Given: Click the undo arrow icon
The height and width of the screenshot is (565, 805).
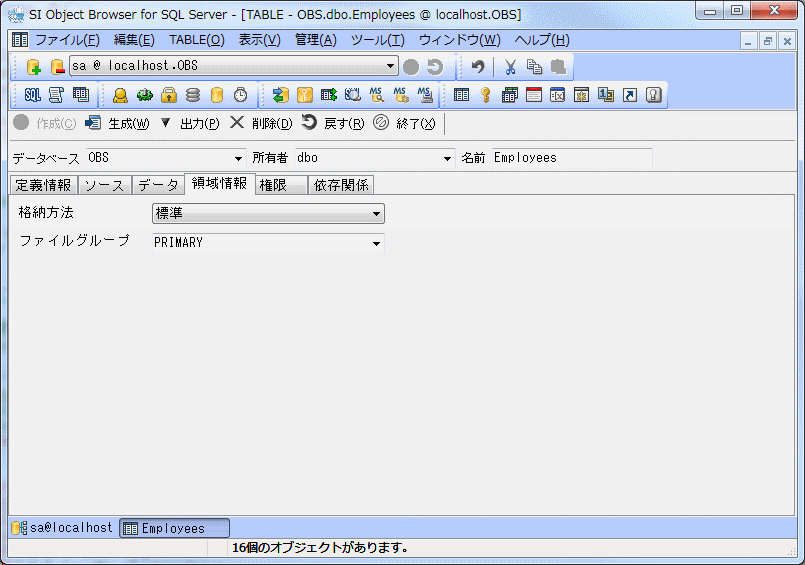Looking at the screenshot, I should pos(478,67).
